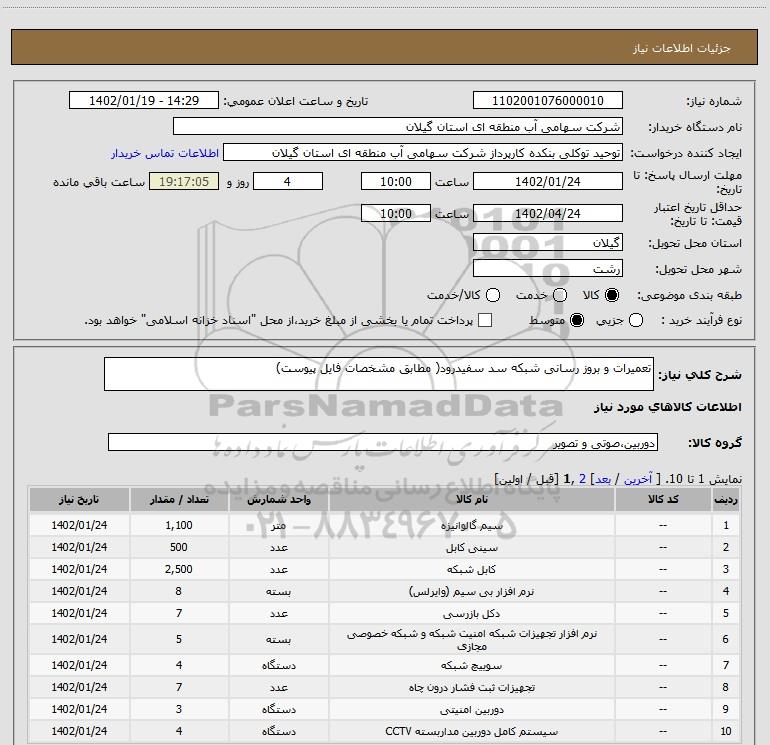
Task: Click the buyer organization name field
Action: [x=398, y=127]
